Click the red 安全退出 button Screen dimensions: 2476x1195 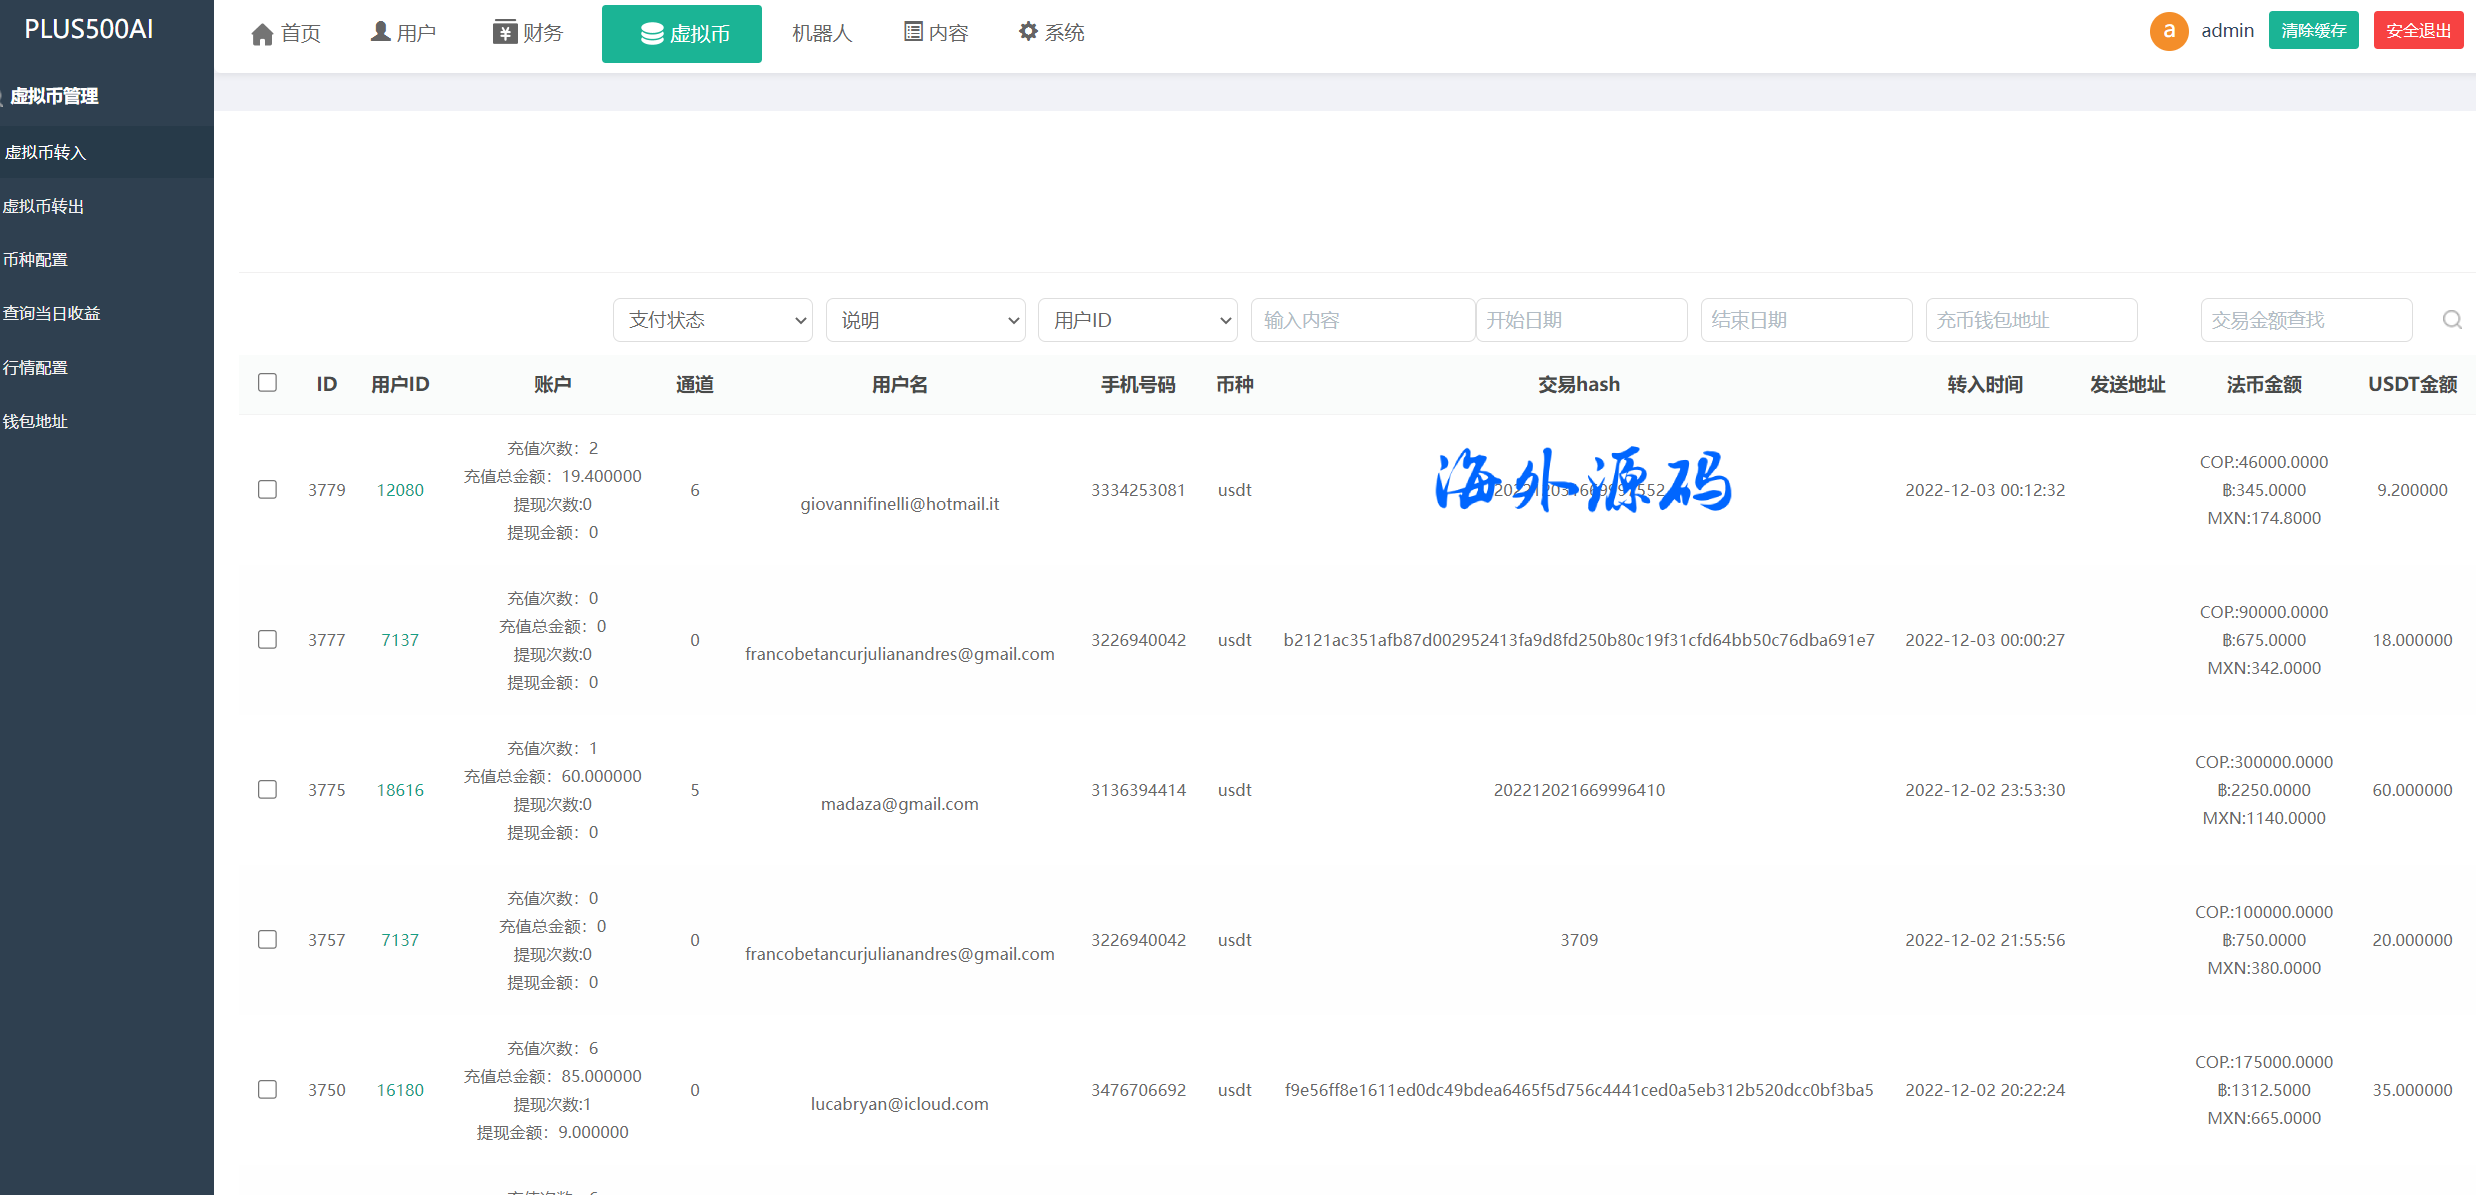tap(2417, 31)
